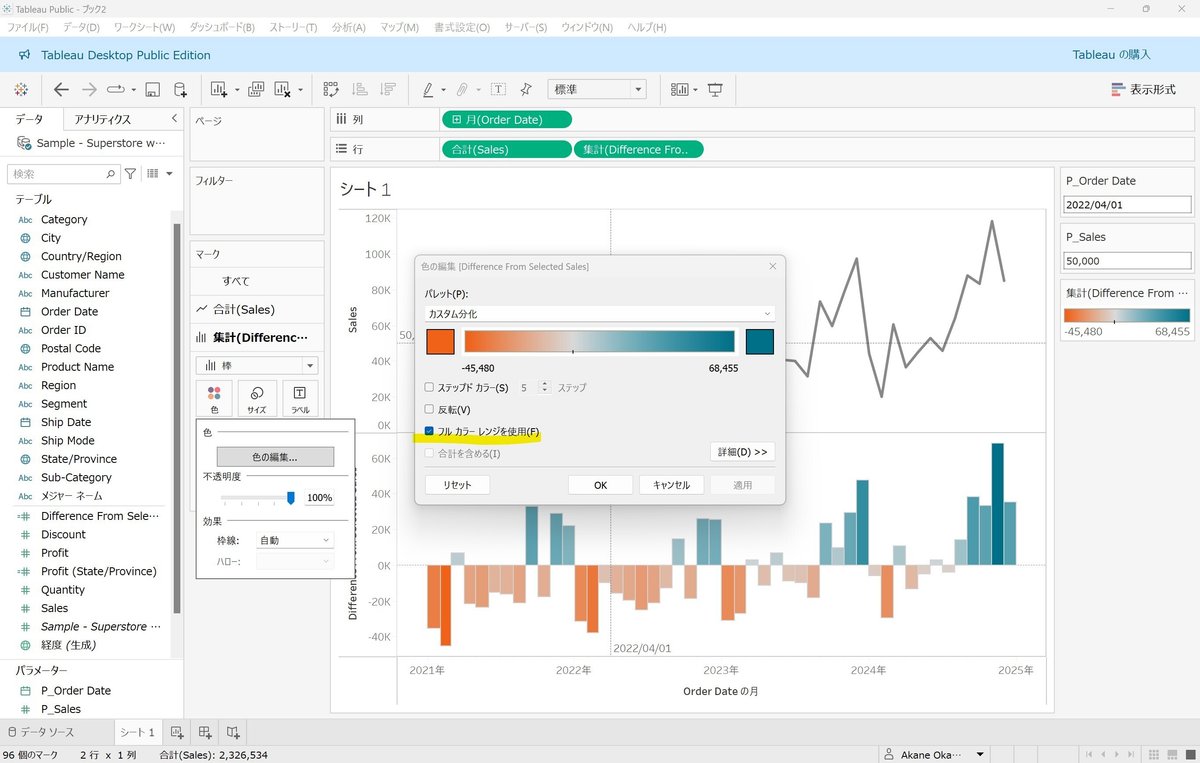The height and width of the screenshot is (763, 1200).
Task: Open the 書式設定(O) menu
Action: pyautogui.click(x=462, y=27)
